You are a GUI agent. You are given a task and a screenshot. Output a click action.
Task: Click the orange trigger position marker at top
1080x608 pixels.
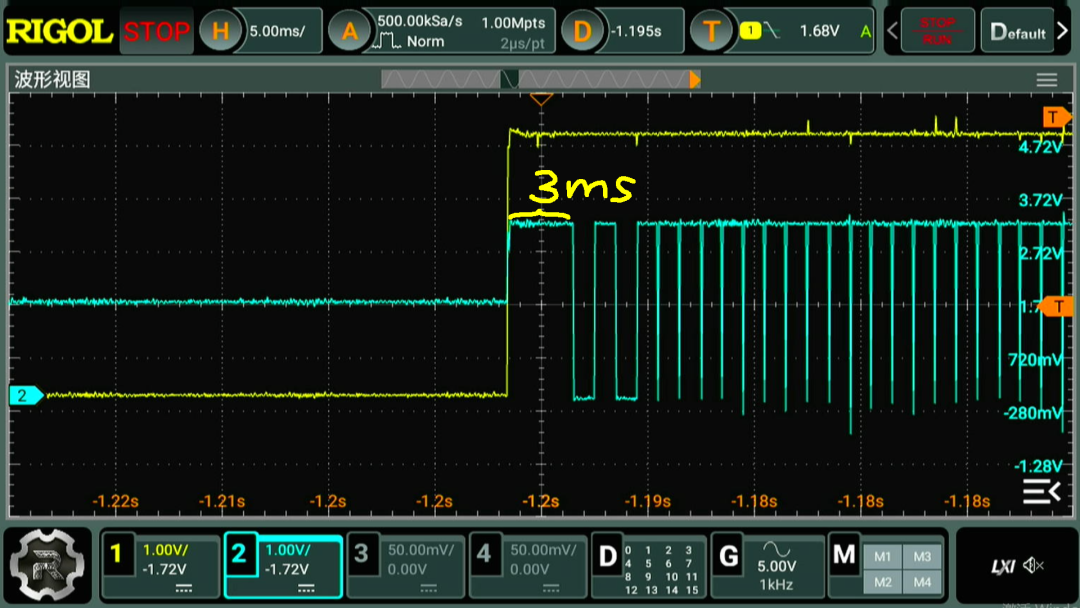pyautogui.click(x=541, y=100)
